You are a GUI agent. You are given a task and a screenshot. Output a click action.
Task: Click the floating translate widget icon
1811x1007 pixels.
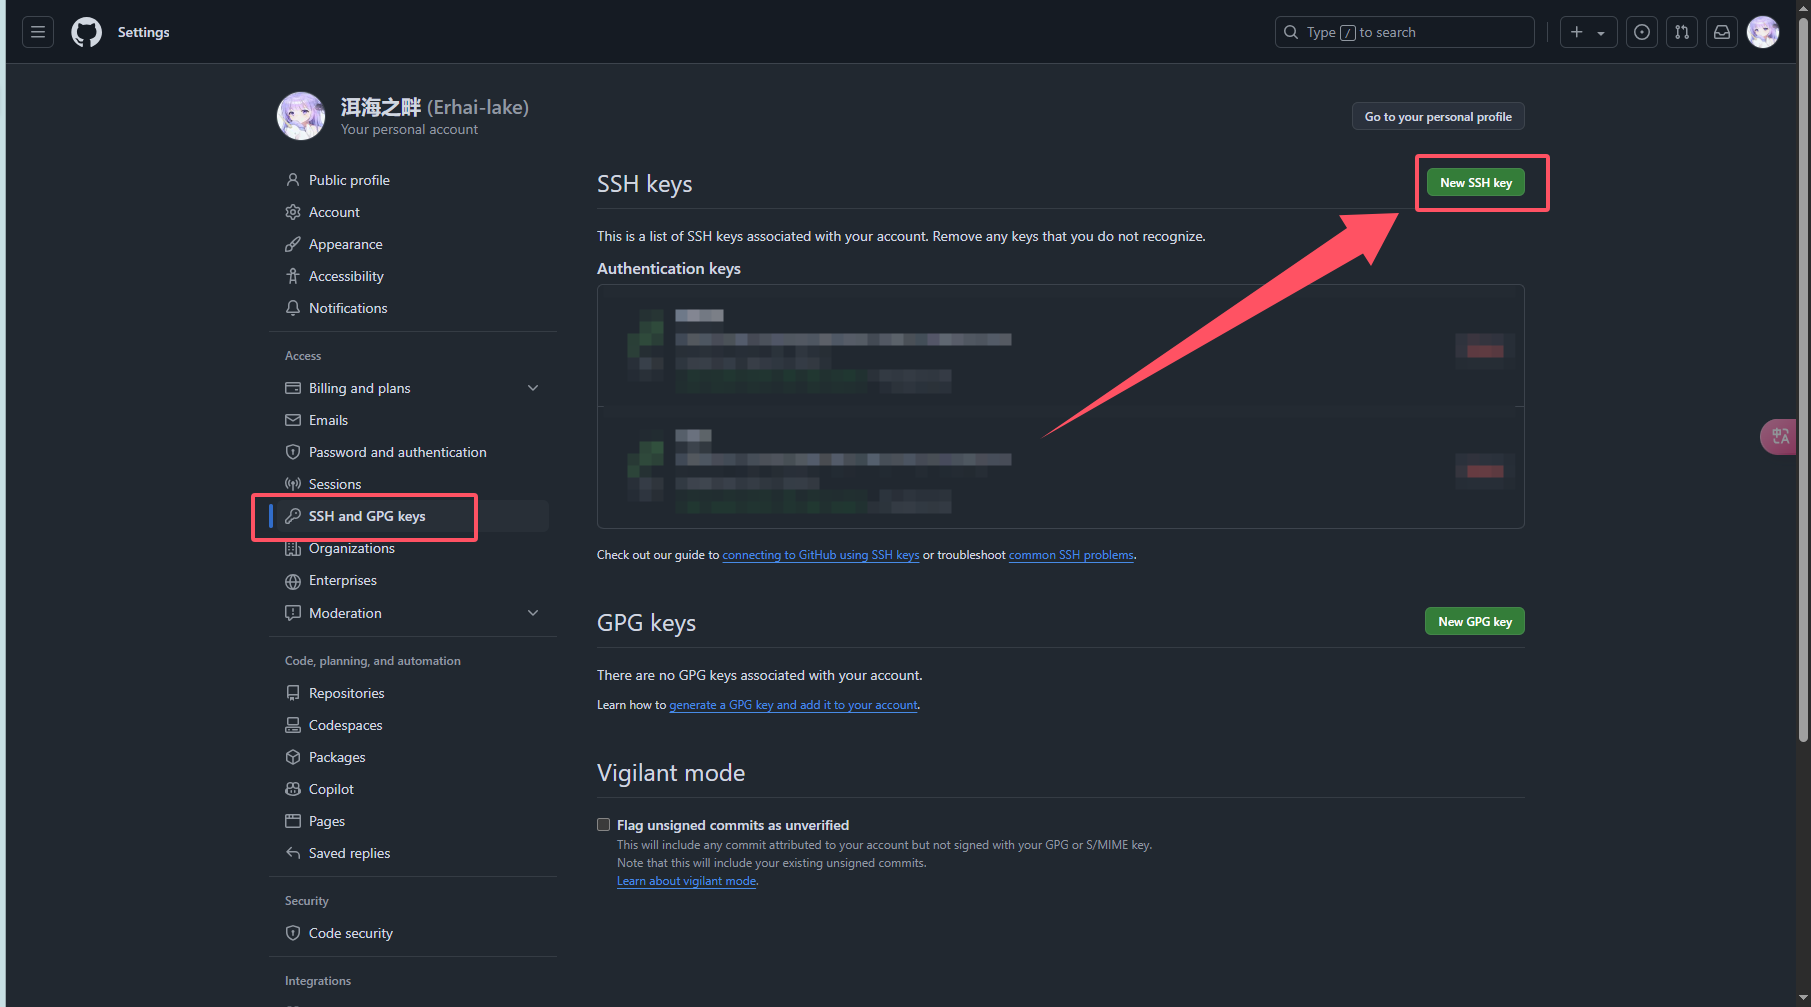[x=1779, y=436]
